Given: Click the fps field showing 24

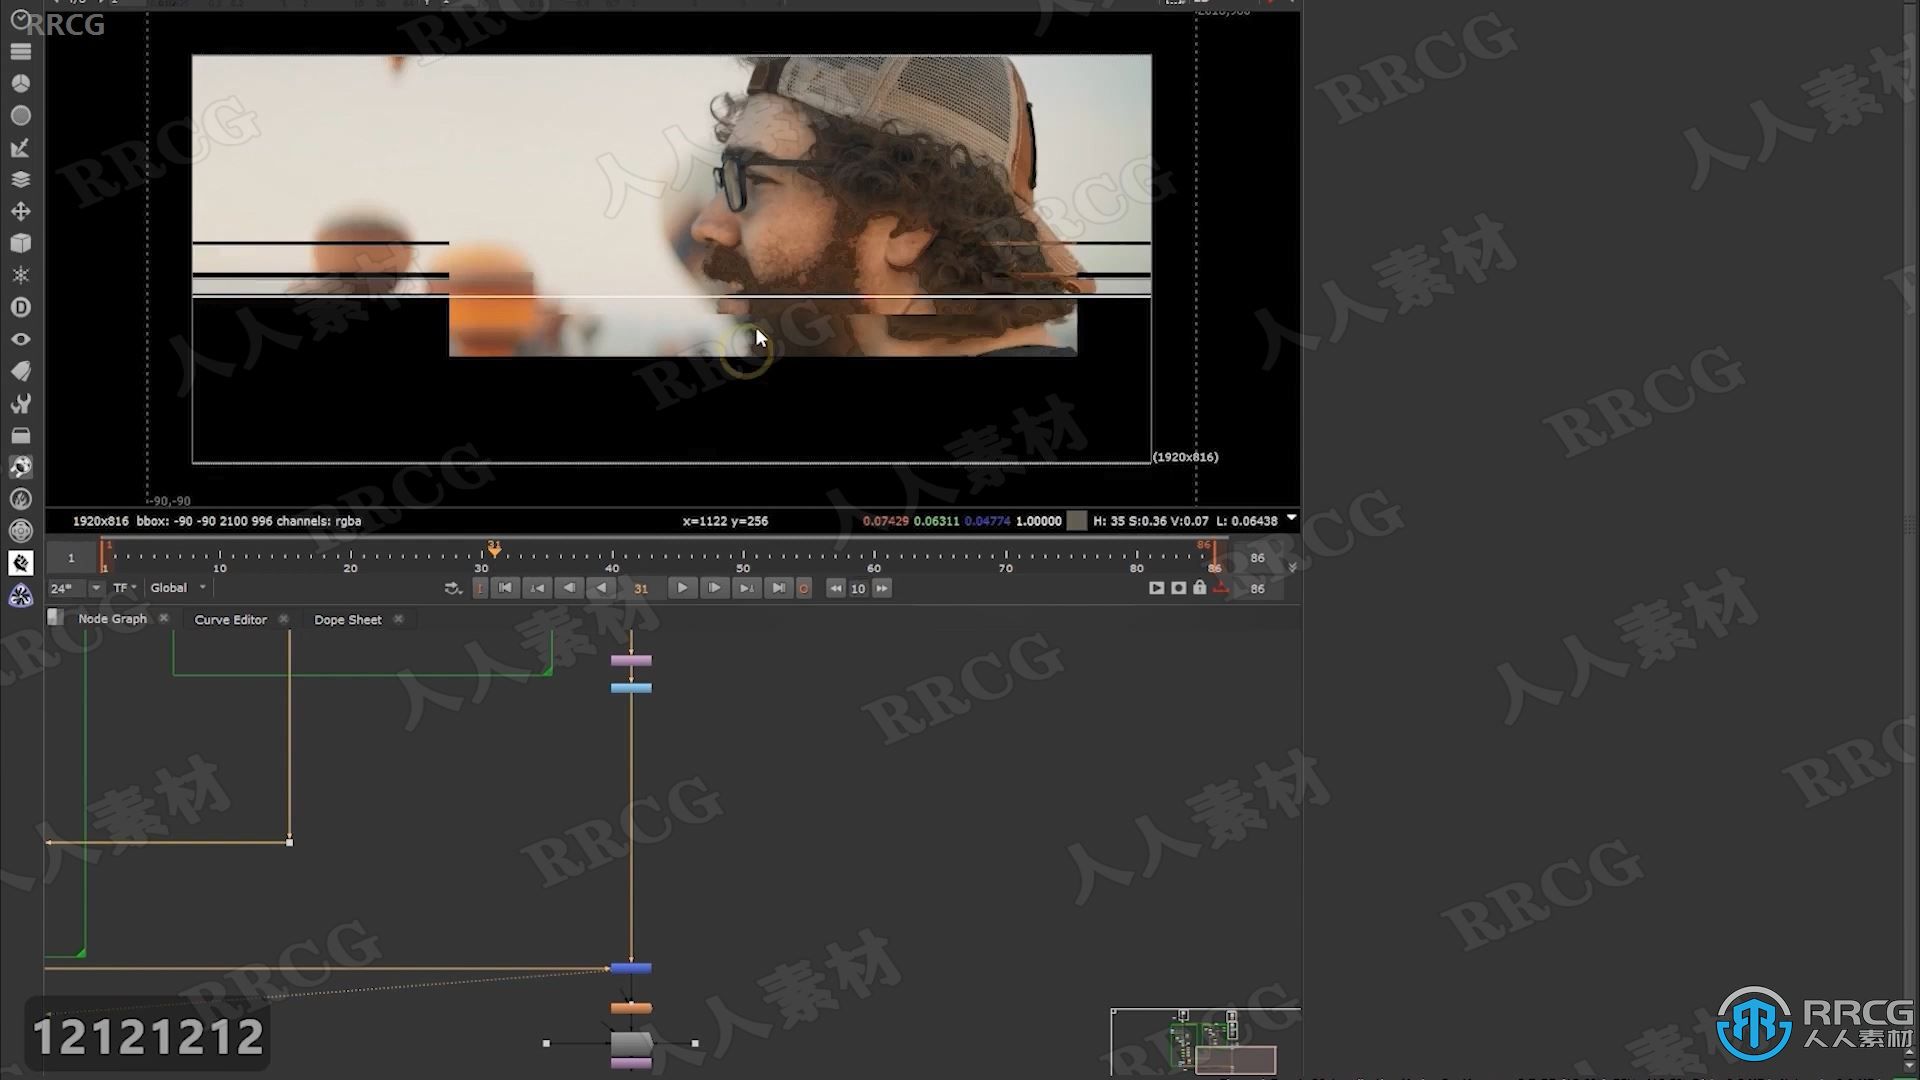Looking at the screenshot, I should tap(66, 588).
